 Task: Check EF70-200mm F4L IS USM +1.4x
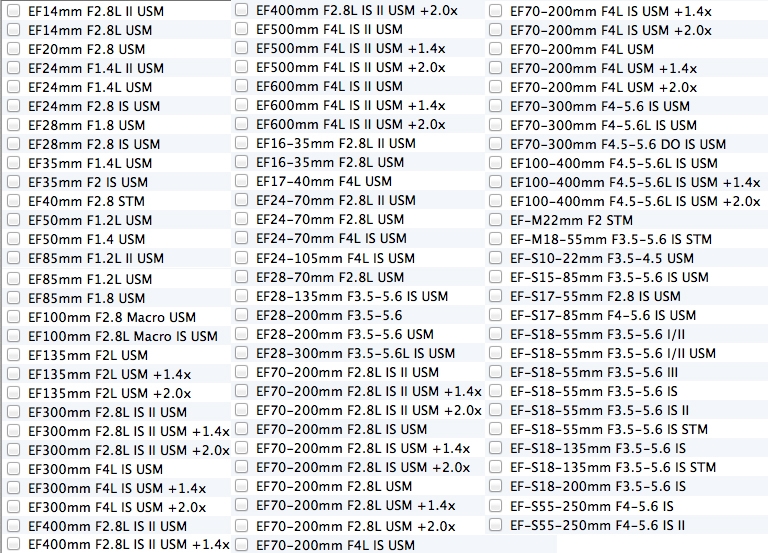click(496, 11)
